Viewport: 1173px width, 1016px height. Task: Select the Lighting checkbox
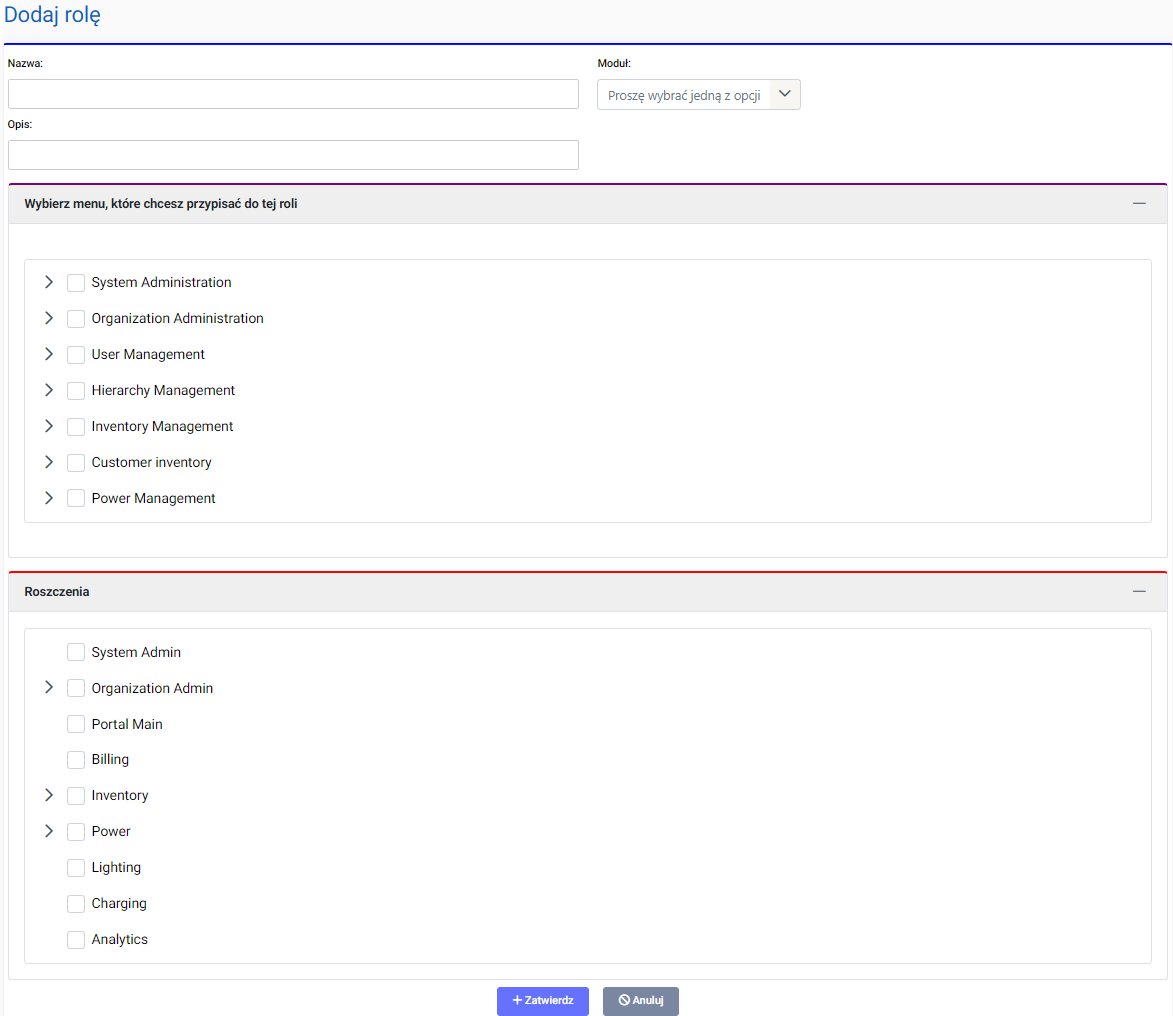pyautogui.click(x=76, y=868)
